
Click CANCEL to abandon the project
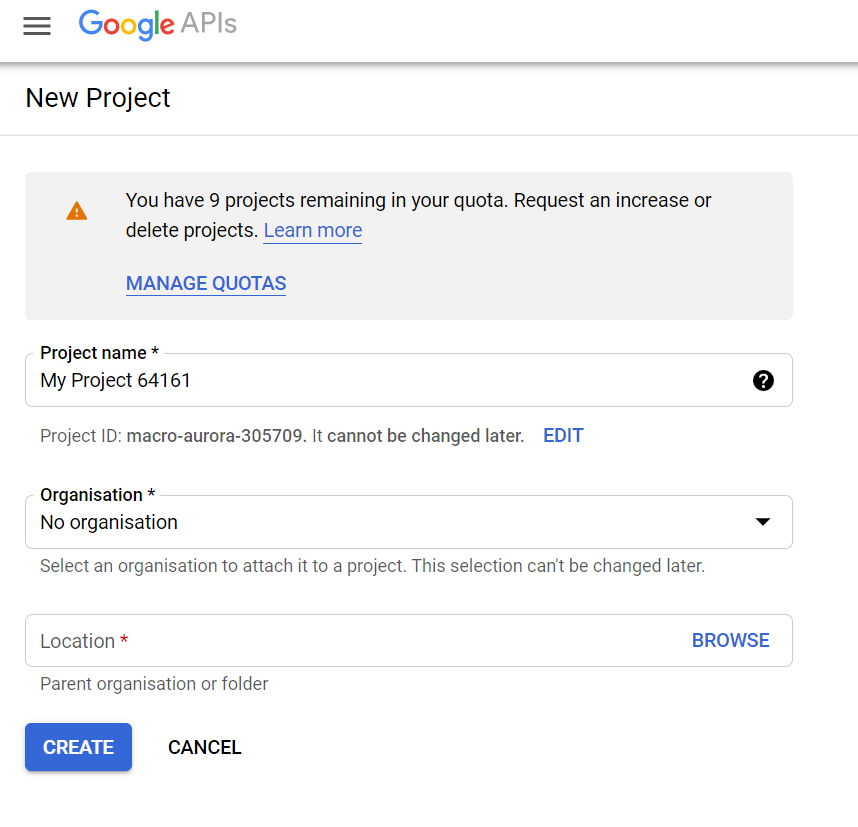pos(204,747)
